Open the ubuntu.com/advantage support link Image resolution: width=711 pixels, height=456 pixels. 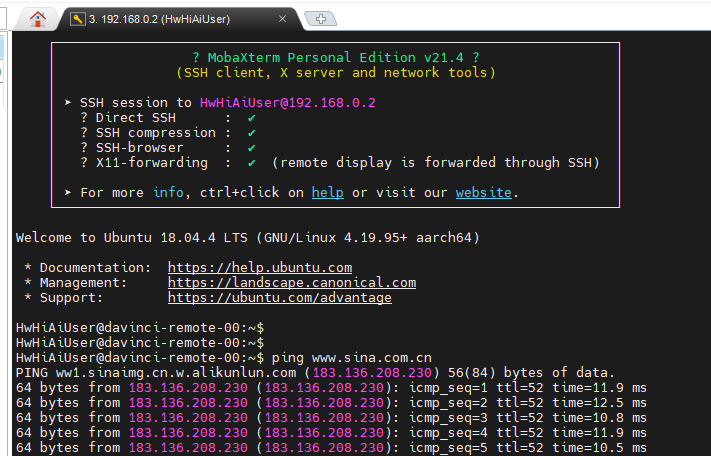point(279,298)
